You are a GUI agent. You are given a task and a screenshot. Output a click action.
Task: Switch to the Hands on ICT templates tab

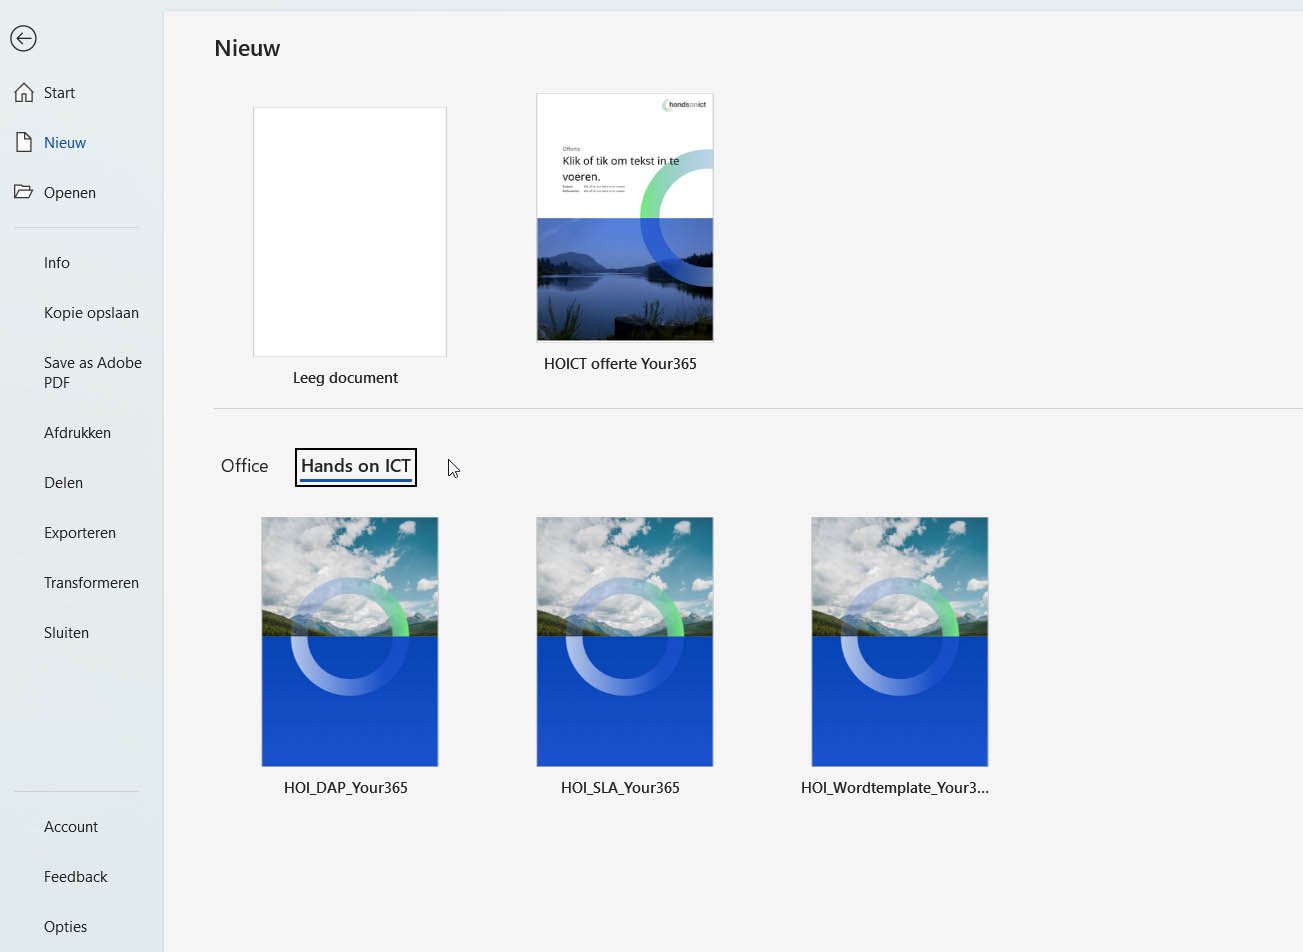tap(355, 466)
